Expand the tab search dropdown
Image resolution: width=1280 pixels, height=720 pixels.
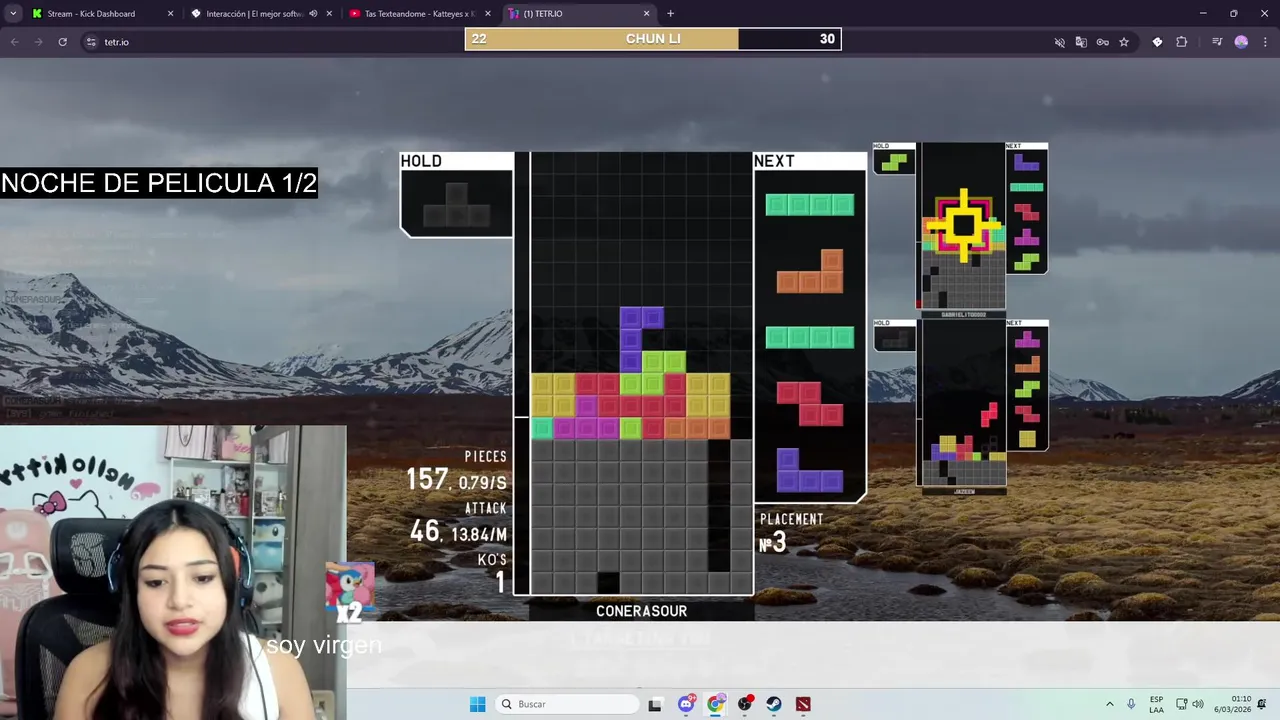coord(13,14)
